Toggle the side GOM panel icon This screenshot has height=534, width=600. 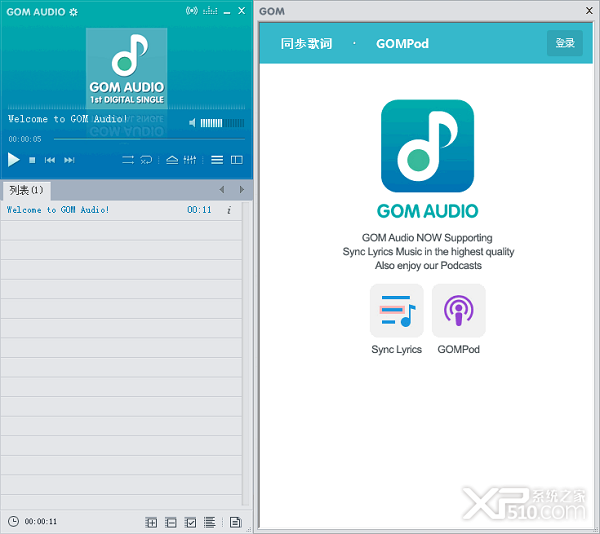[237, 160]
